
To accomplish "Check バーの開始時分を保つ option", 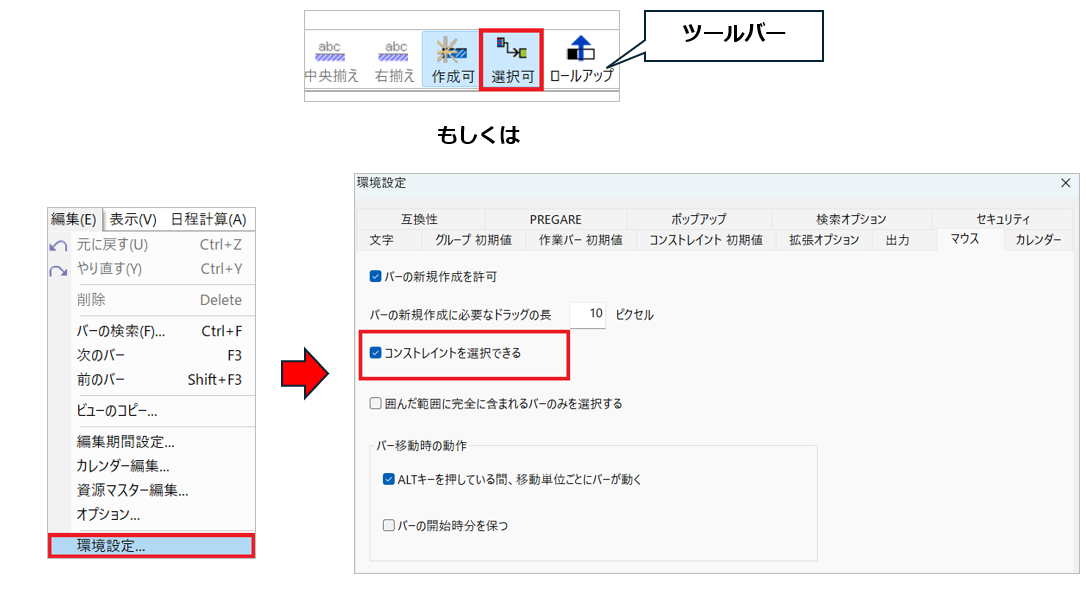I will click(x=389, y=525).
